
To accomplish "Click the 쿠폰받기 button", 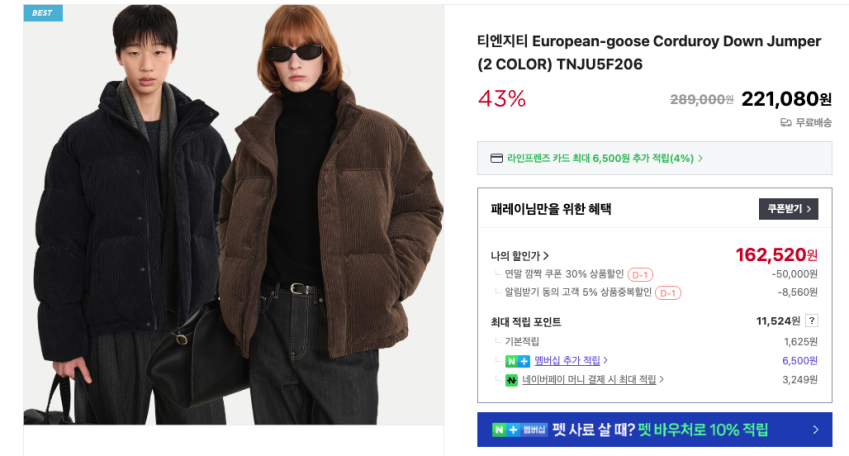I will (x=788, y=209).
